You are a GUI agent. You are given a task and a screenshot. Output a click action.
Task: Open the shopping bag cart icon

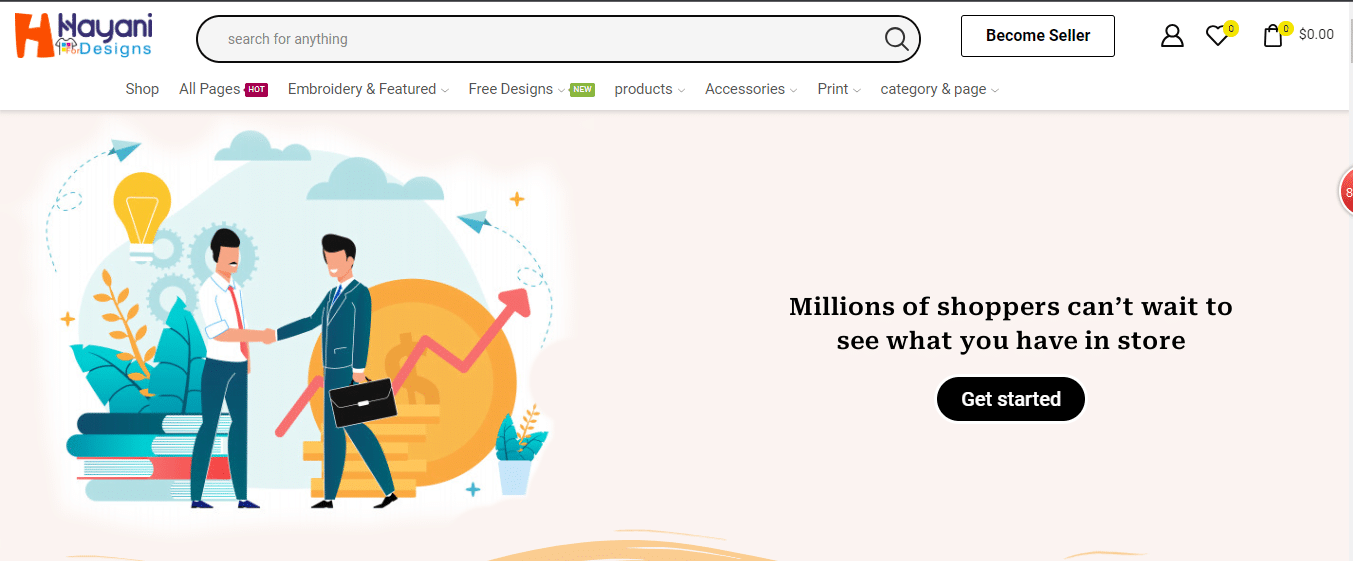click(1273, 36)
